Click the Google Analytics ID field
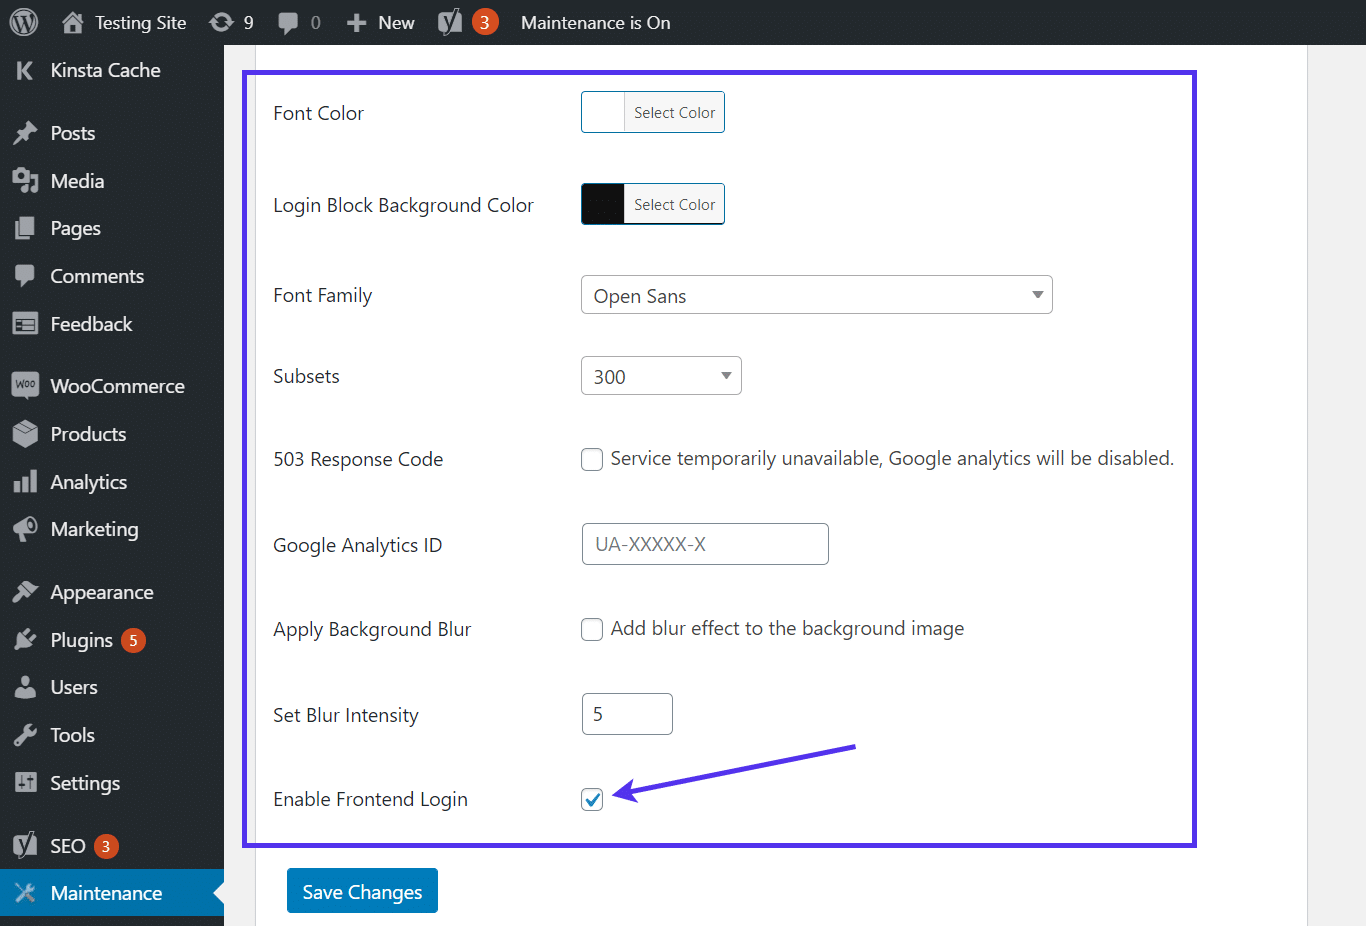Viewport: 1366px width, 926px height. click(x=705, y=544)
